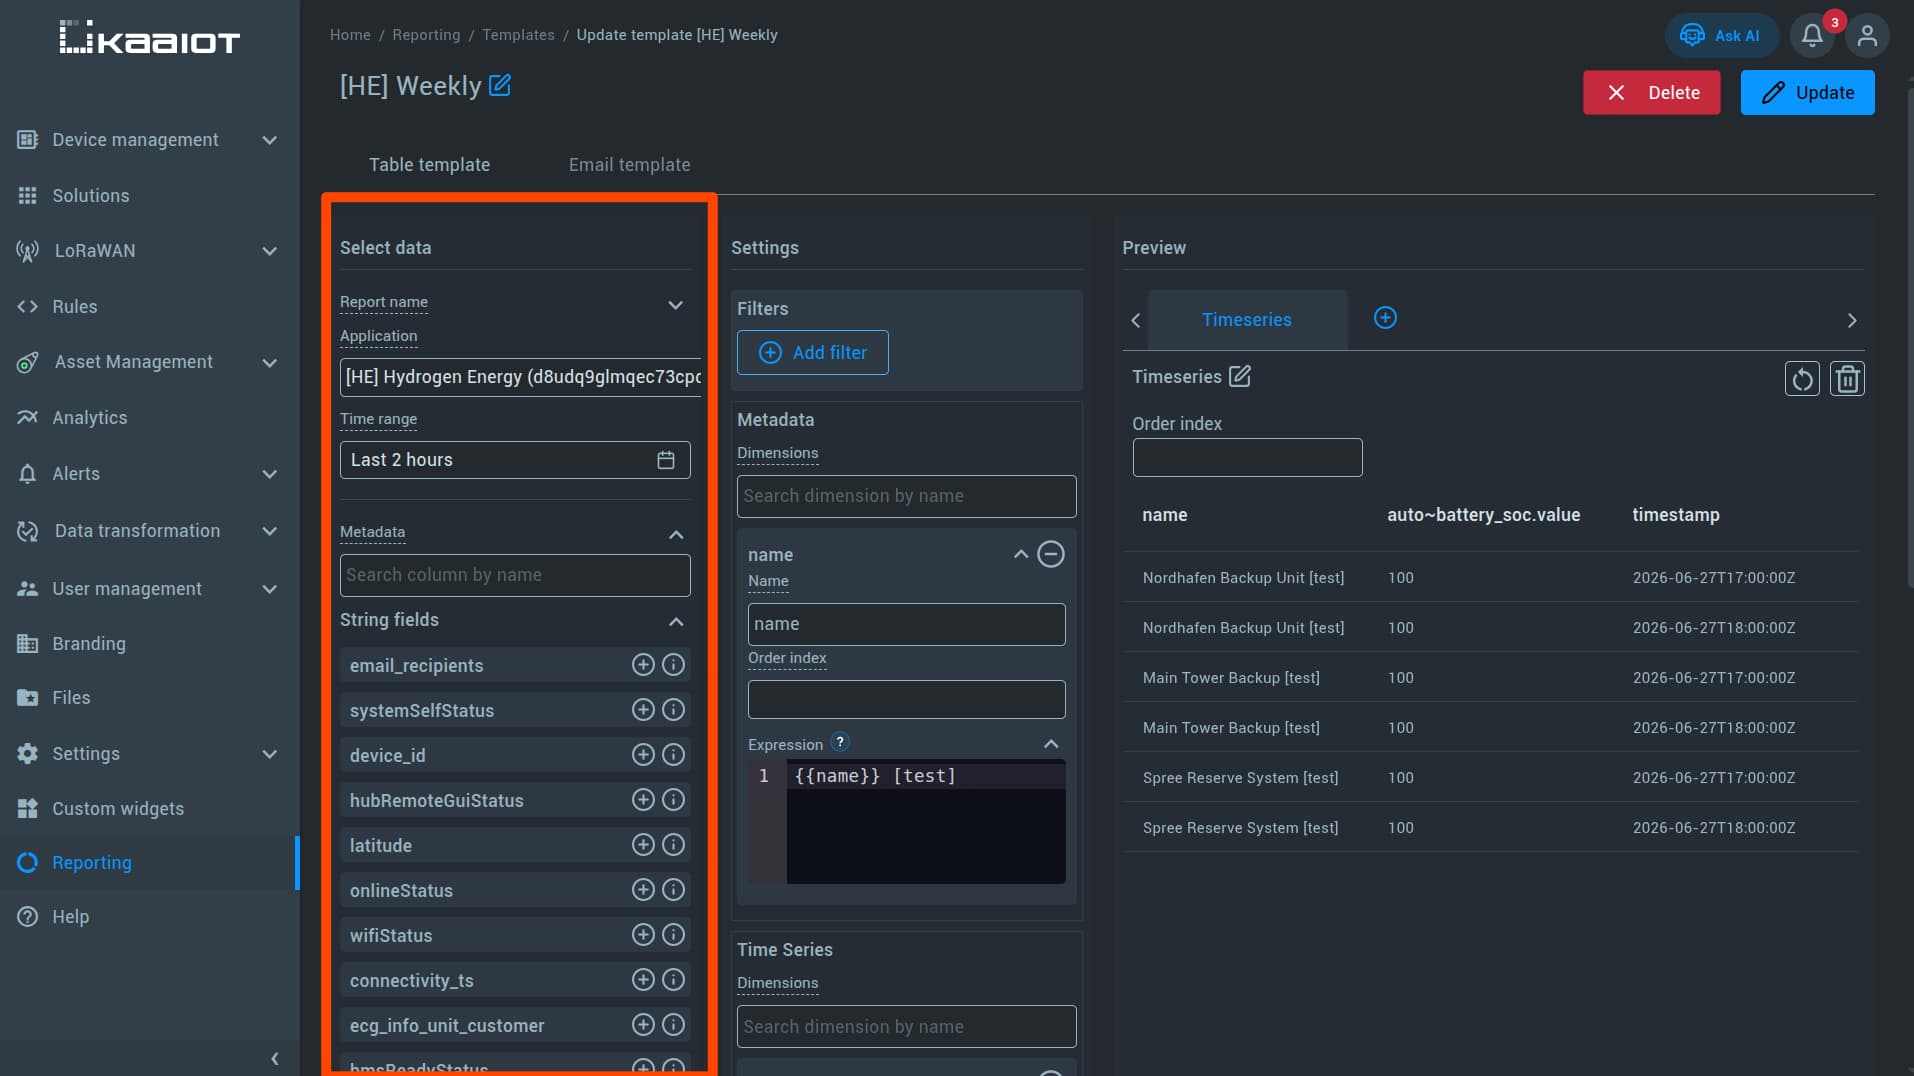Expand LoRaWAN menu

pyautogui.click(x=269, y=251)
